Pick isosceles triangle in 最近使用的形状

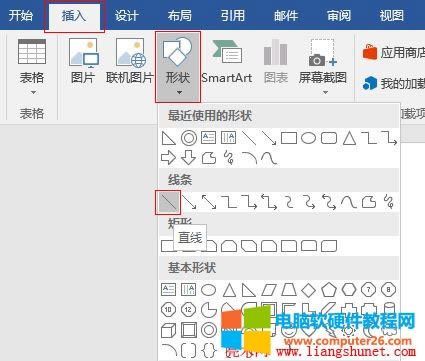click(x=349, y=138)
